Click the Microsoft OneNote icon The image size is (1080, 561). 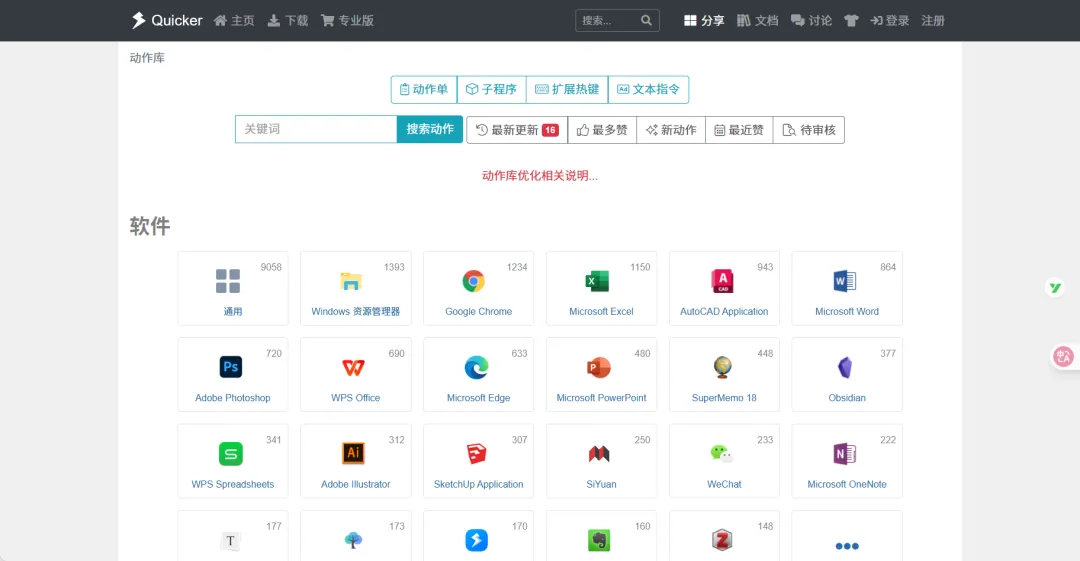tap(845, 453)
